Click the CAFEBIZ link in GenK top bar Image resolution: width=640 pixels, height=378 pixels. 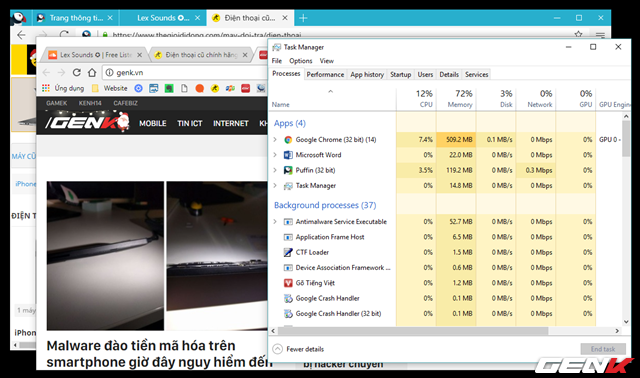coord(125,103)
